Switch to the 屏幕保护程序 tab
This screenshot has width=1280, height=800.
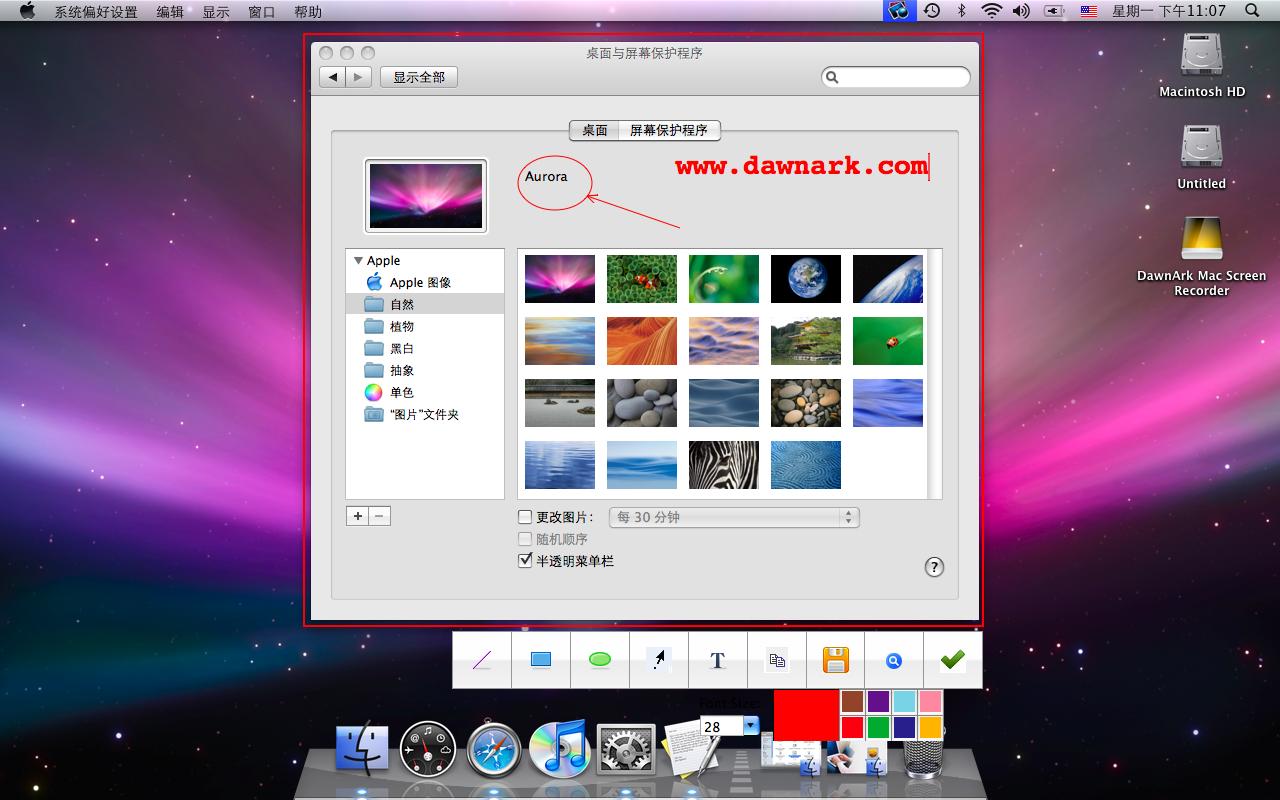click(671, 130)
